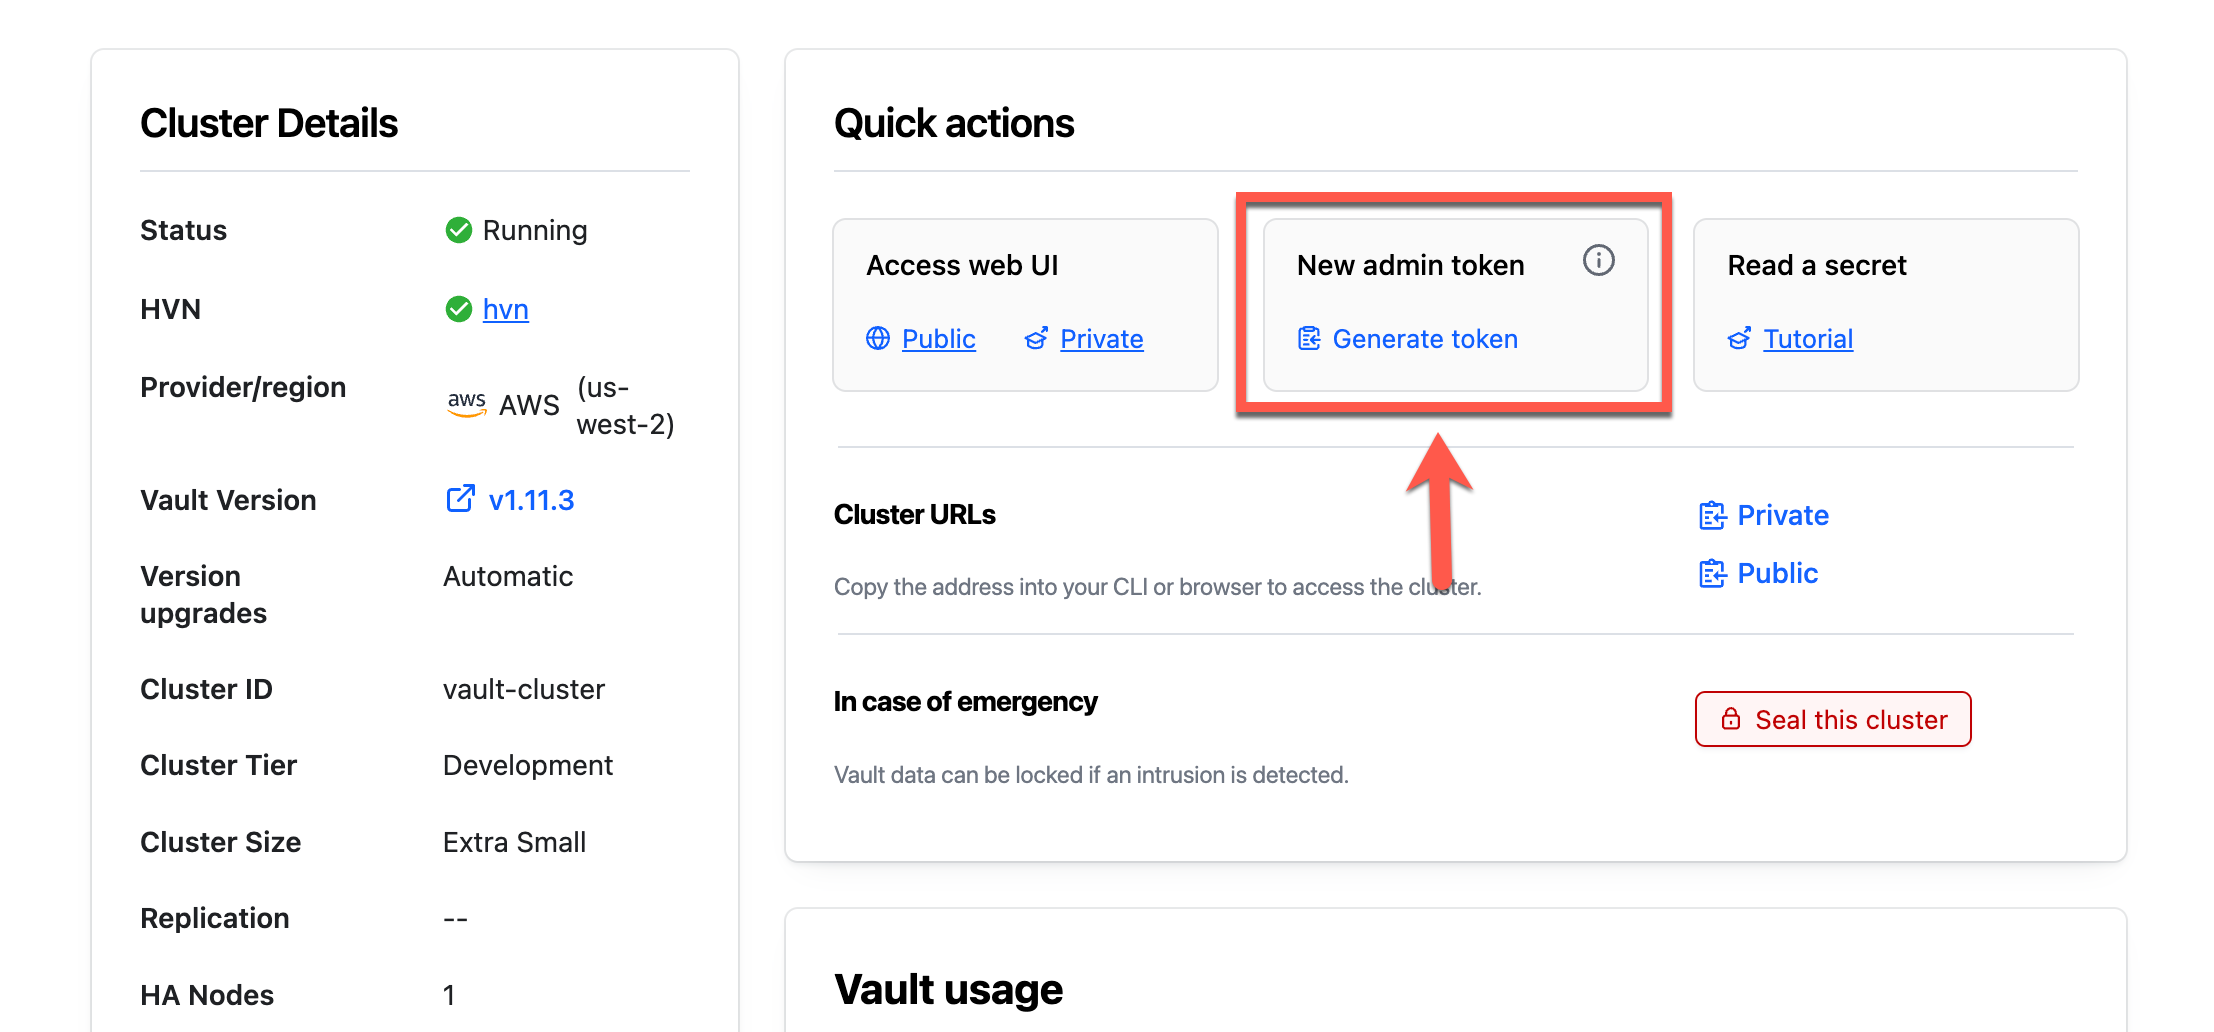Click the green checkmark beside Running status
This screenshot has height=1032, width=2214.
457,229
